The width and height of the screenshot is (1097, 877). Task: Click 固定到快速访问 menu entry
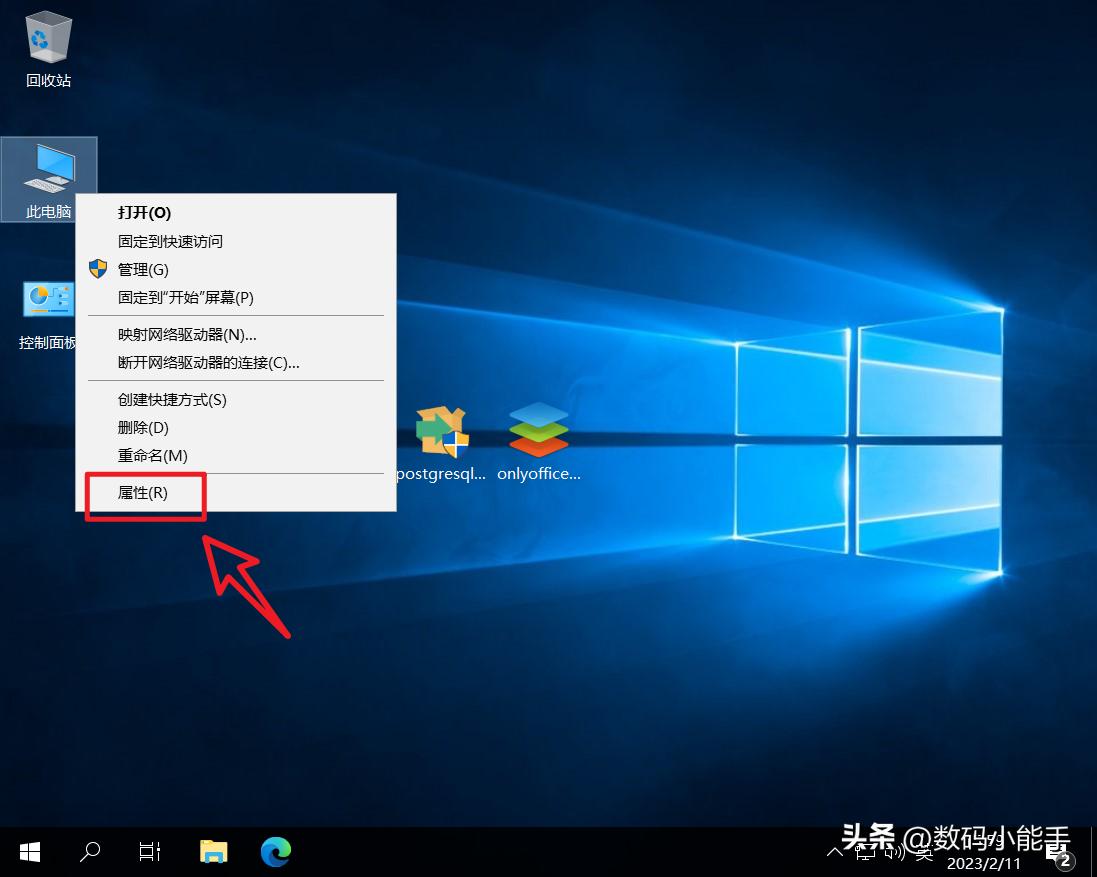click(x=170, y=241)
